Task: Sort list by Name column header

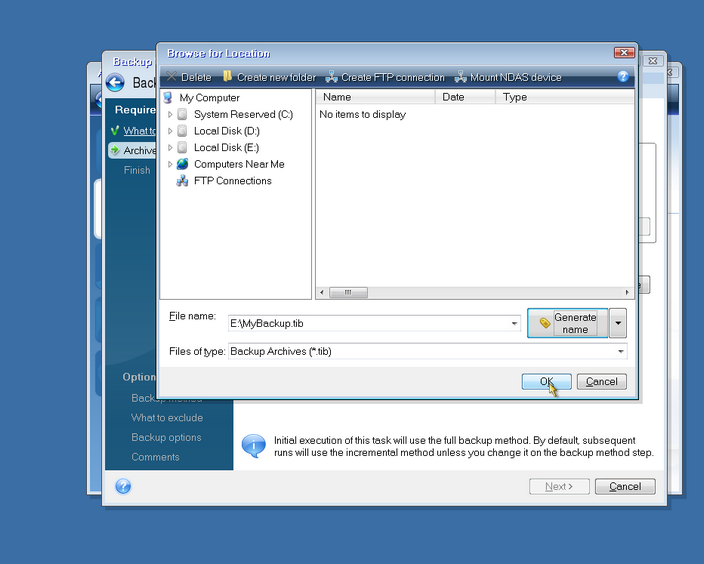Action: (x=375, y=97)
